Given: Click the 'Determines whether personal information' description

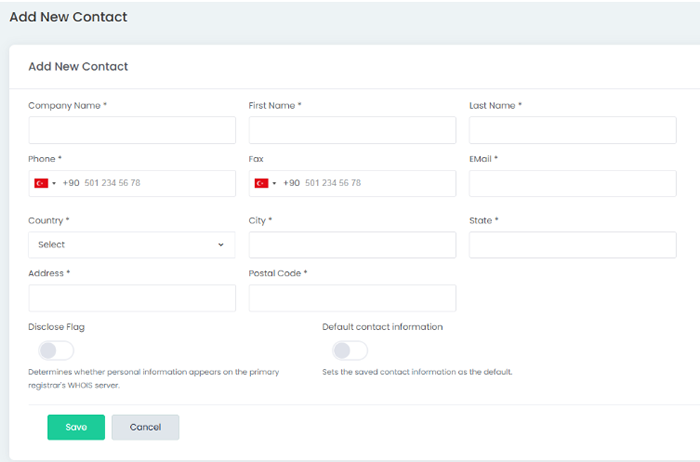Looking at the screenshot, I should coord(154,379).
